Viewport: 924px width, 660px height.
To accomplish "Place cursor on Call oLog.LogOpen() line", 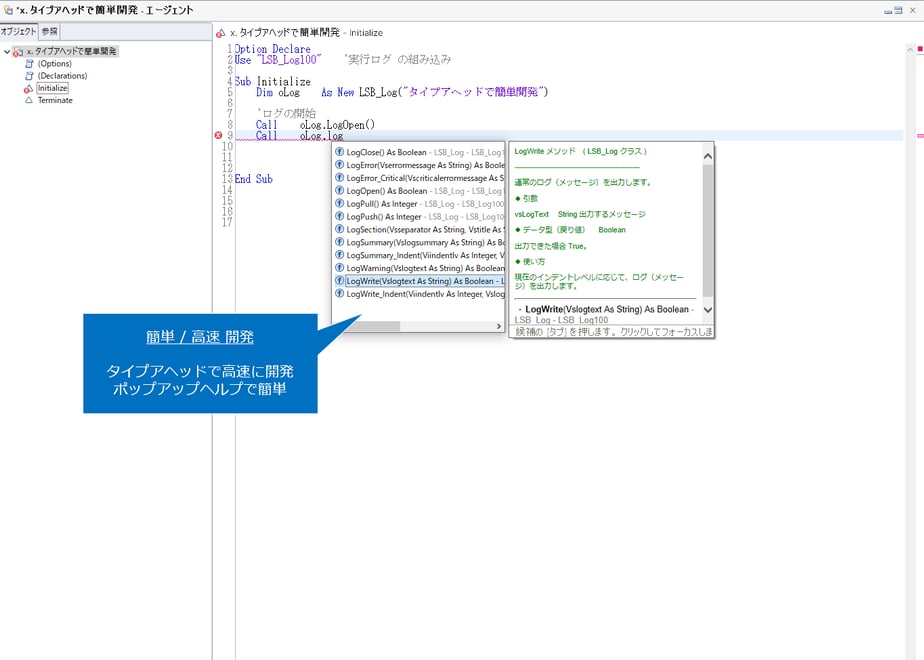I will point(315,125).
